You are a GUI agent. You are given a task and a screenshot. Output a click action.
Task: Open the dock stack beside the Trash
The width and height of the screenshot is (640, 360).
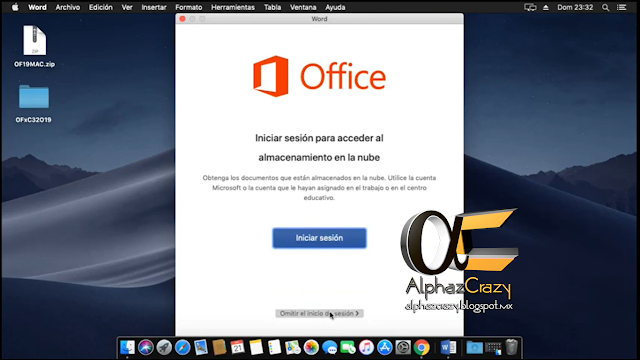pos(493,348)
